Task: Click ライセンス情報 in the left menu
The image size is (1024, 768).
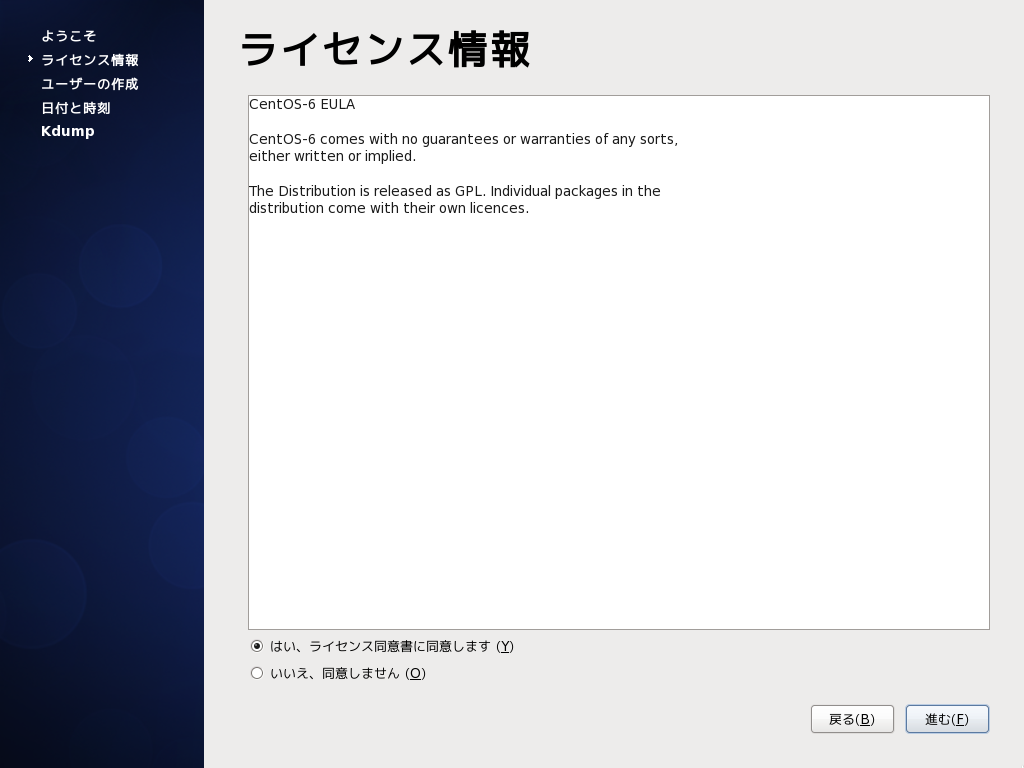Action: click(x=89, y=60)
